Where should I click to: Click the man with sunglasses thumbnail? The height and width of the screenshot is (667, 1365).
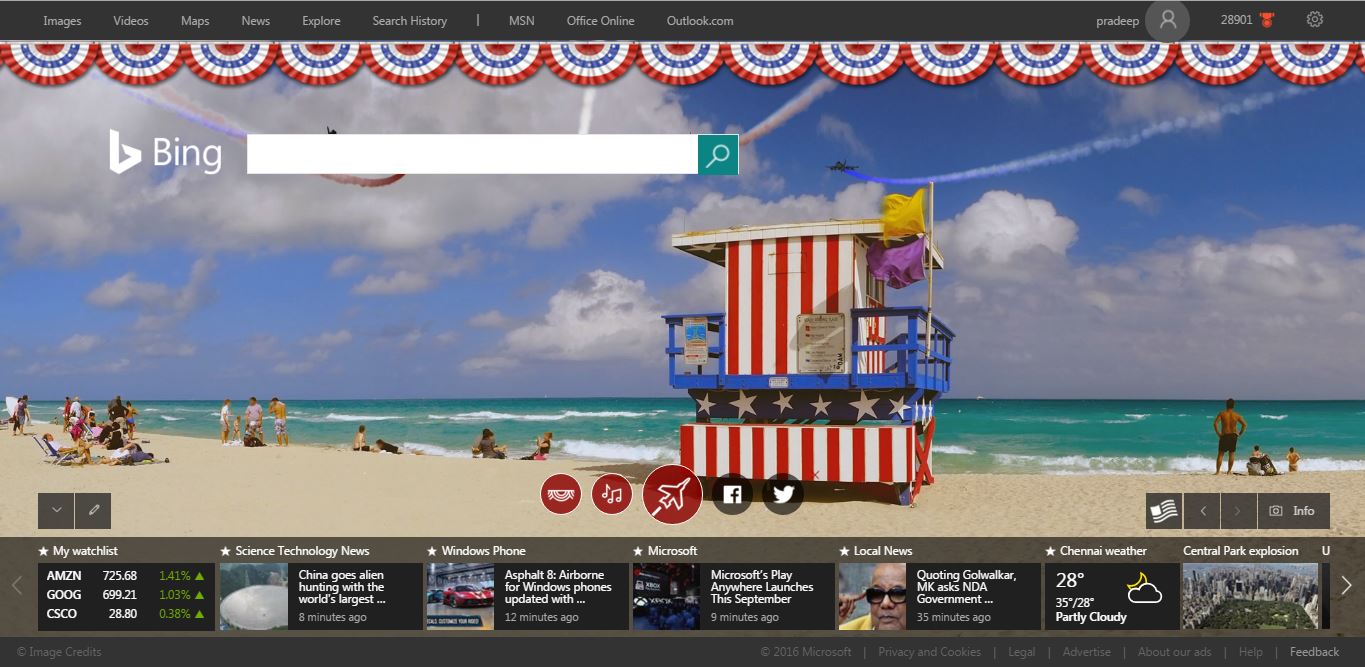[x=873, y=597]
